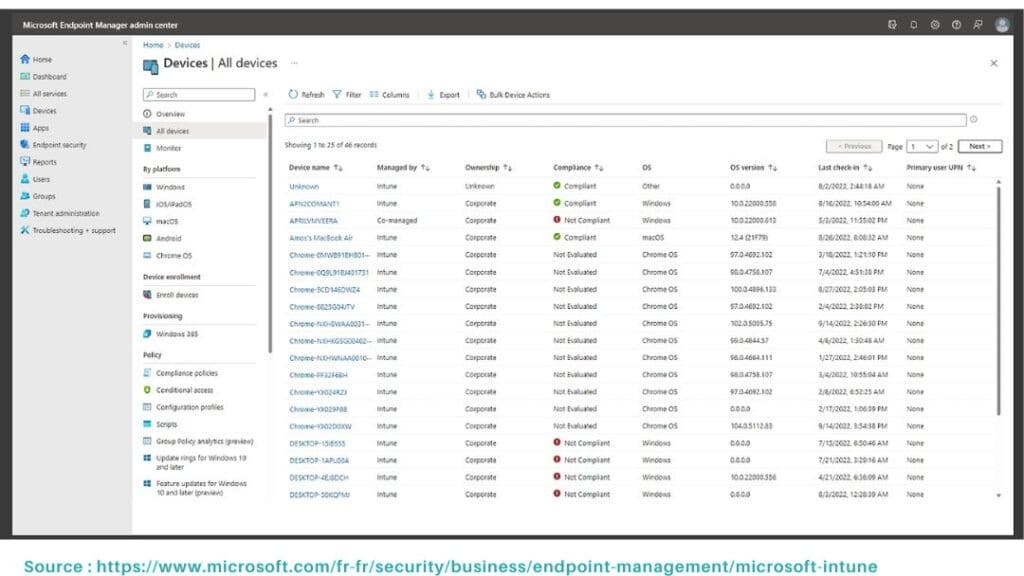Screen dimensions: 1024x576
Task: Click the Export download icon
Action: 431,95
